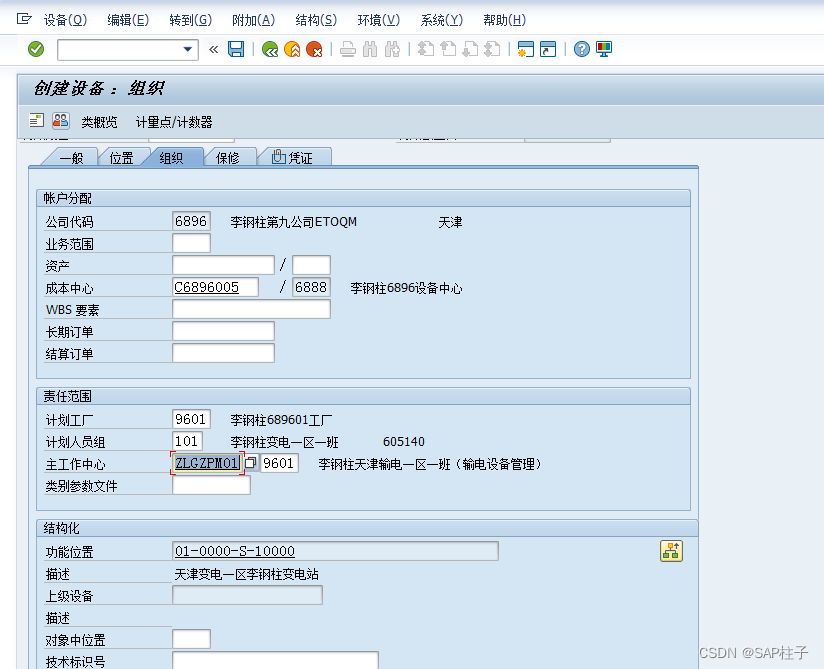Image resolution: width=824 pixels, height=669 pixels.
Task: Click the 功能位置 field 01-0000-S-10000
Action: [335, 551]
